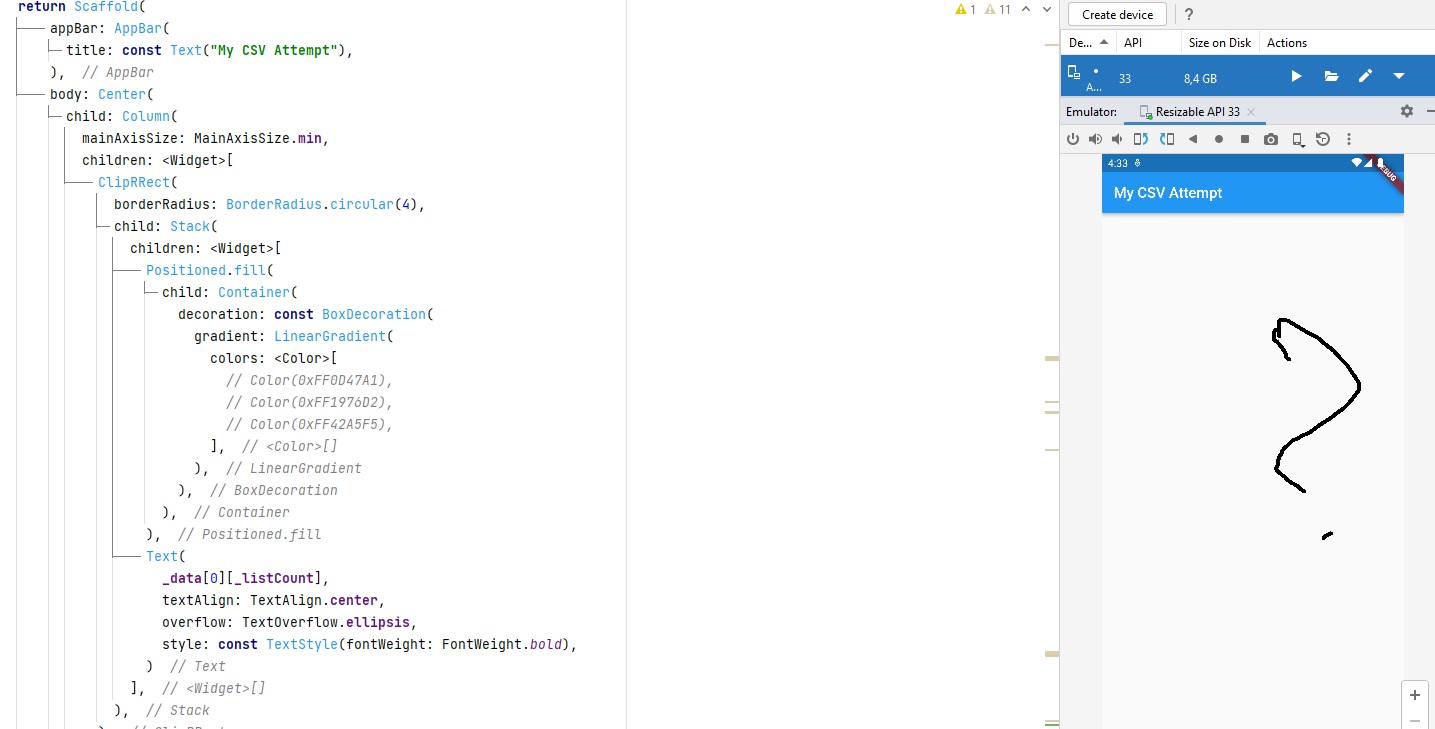Click the Center widget in code
Viewport: 1435px width, 729px height.
click(122, 94)
